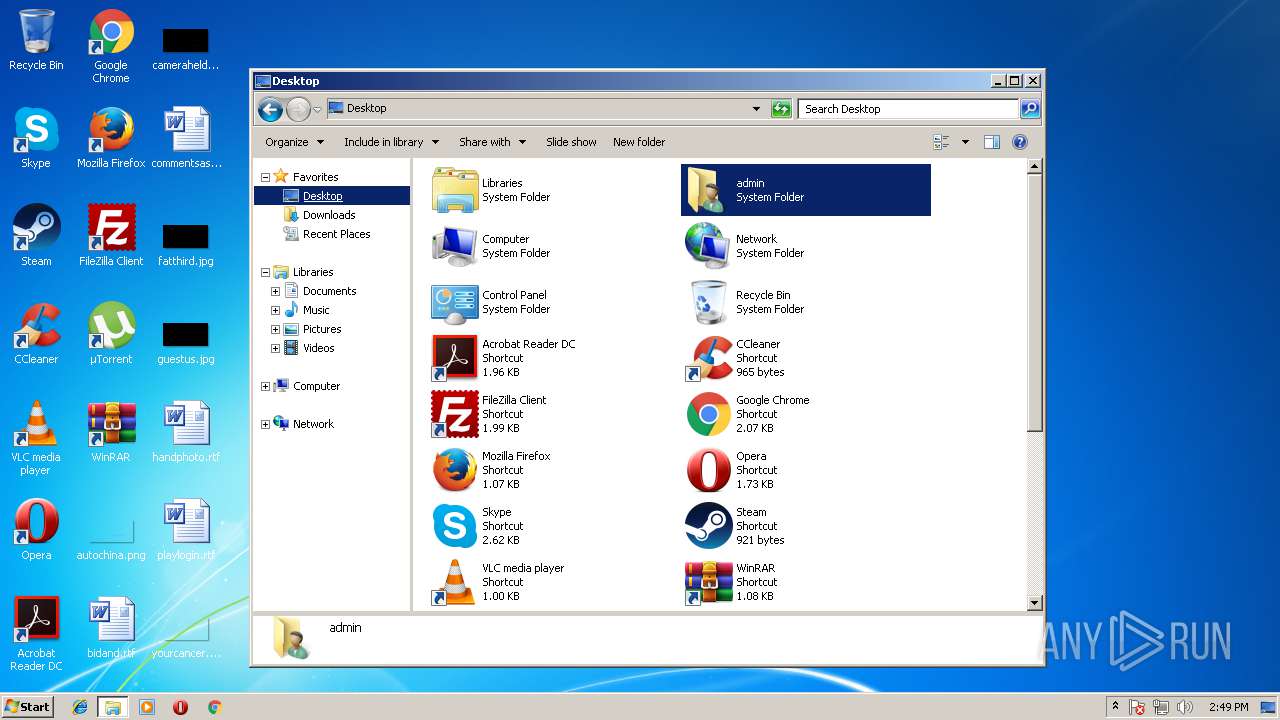Image resolution: width=1280 pixels, height=720 pixels.
Task: Click scrollbar up arrow in file list
Action: pyautogui.click(x=1035, y=166)
